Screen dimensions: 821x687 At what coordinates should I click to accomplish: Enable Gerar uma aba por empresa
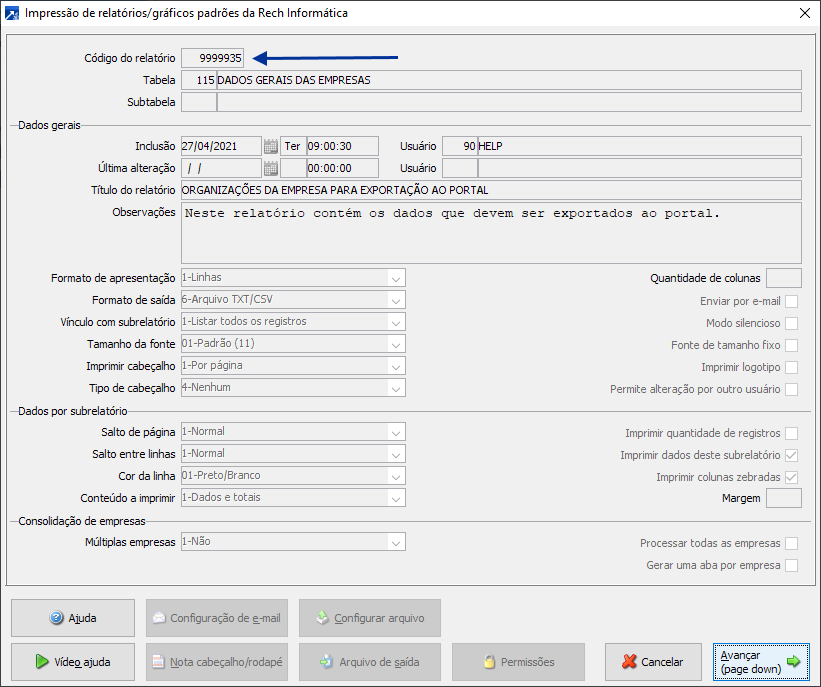point(791,565)
